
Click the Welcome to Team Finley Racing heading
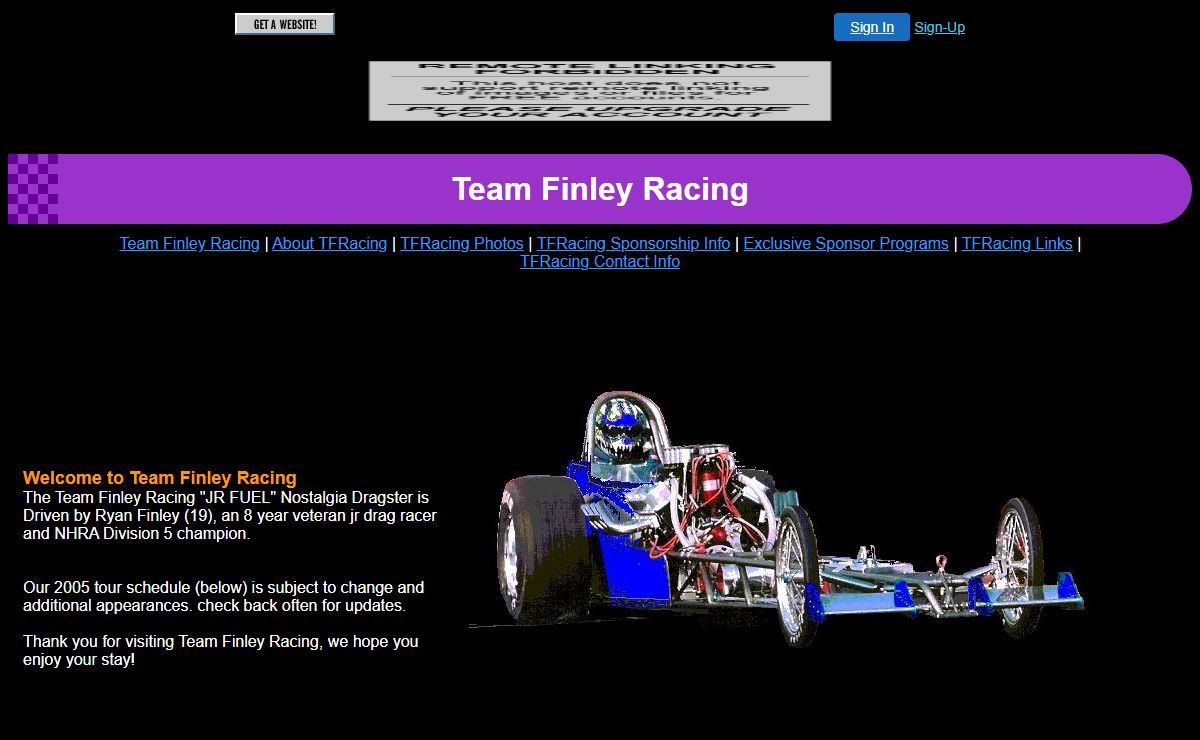click(x=160, y=478)
